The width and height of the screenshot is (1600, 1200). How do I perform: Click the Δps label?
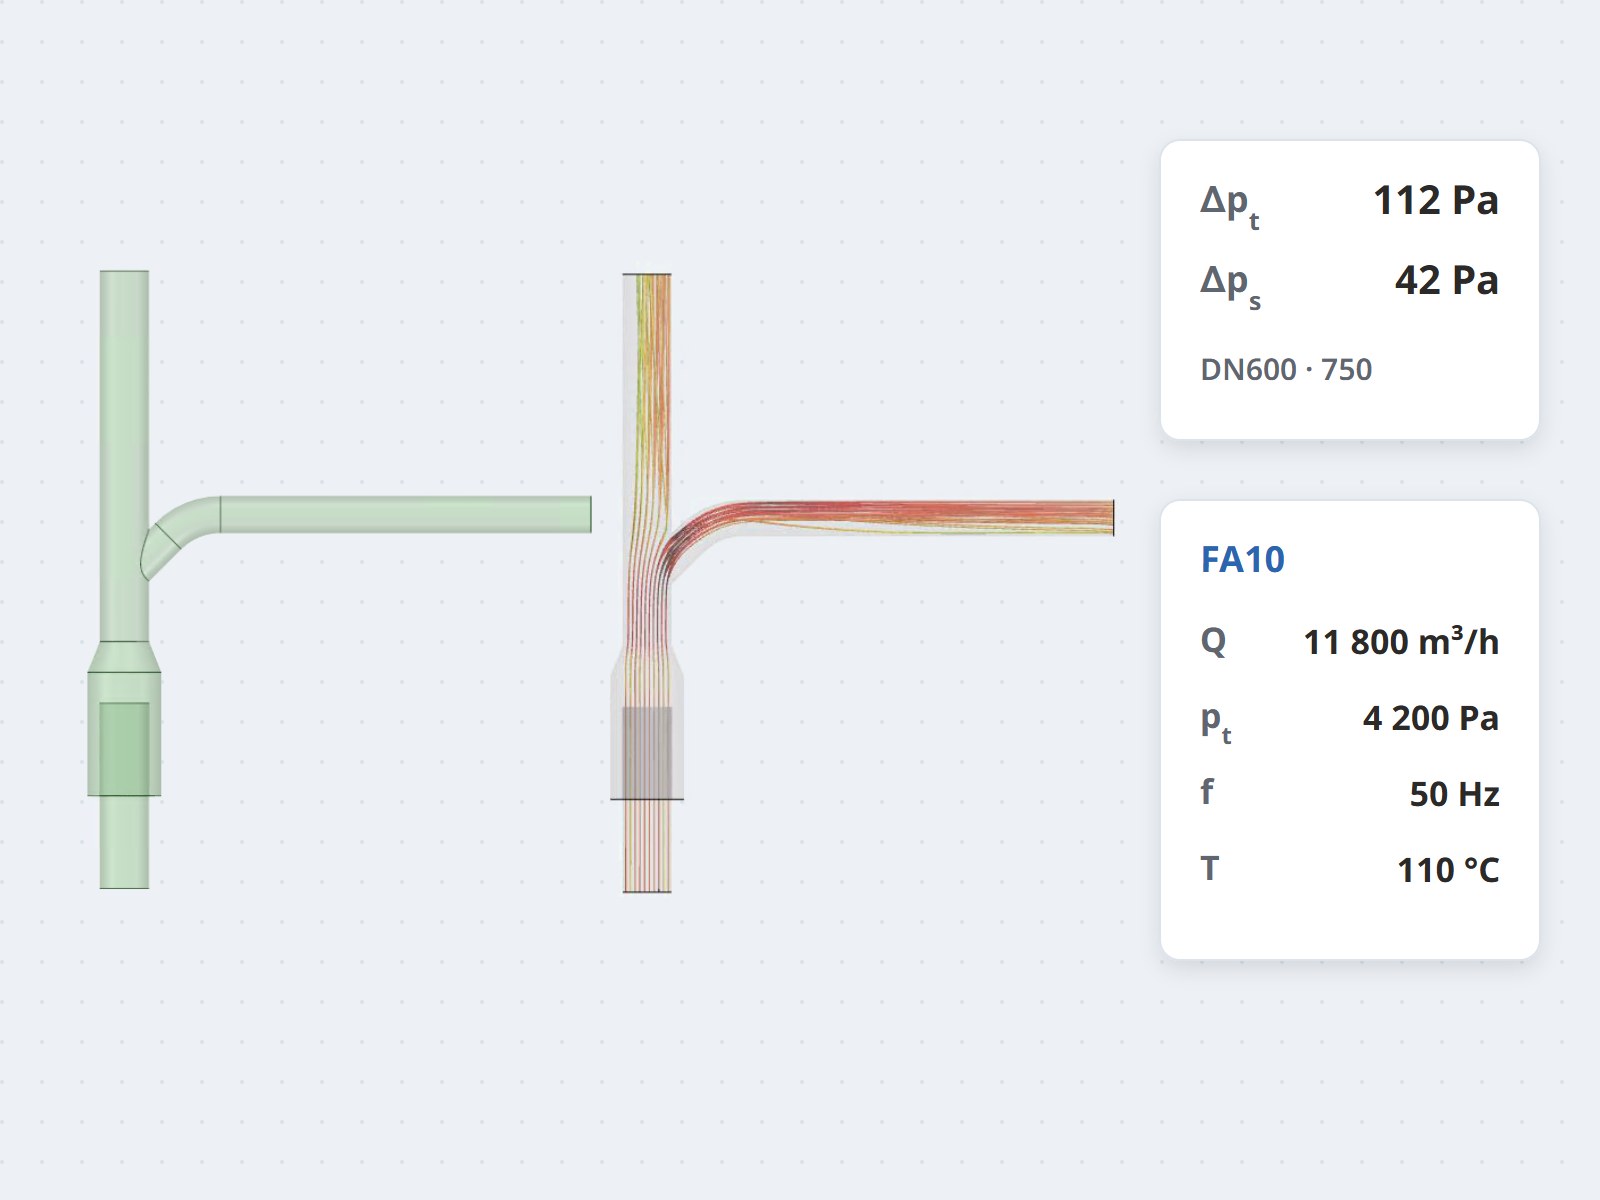click(1231, 286)
